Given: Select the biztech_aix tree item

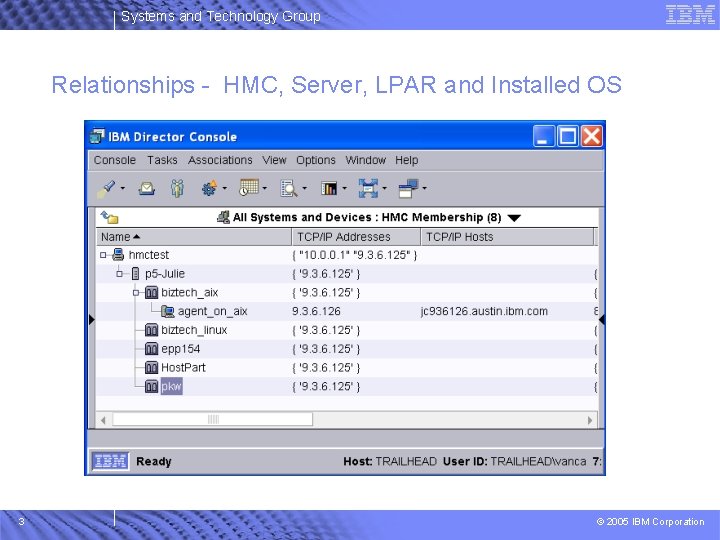Looking at the screenshot, I should tap(189, 292).
